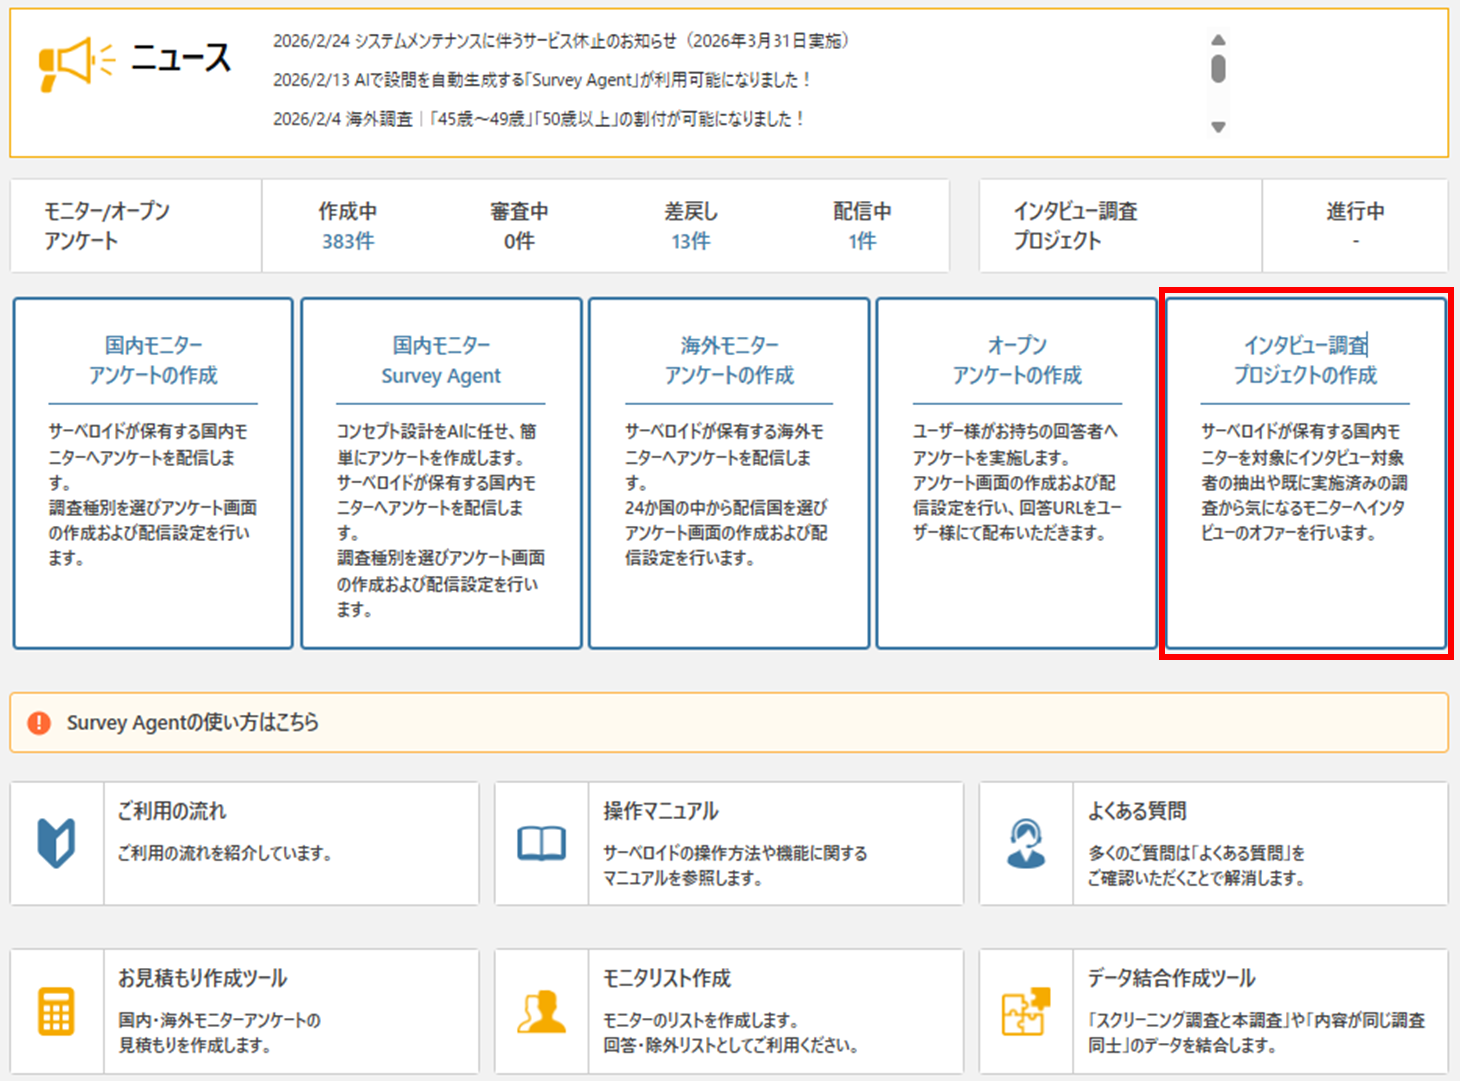Image resolution: width=1460 pixels, height=1081 pixels.
Task: Select the オープン アンケートの作成 card
Action: tap(1016, 473)
